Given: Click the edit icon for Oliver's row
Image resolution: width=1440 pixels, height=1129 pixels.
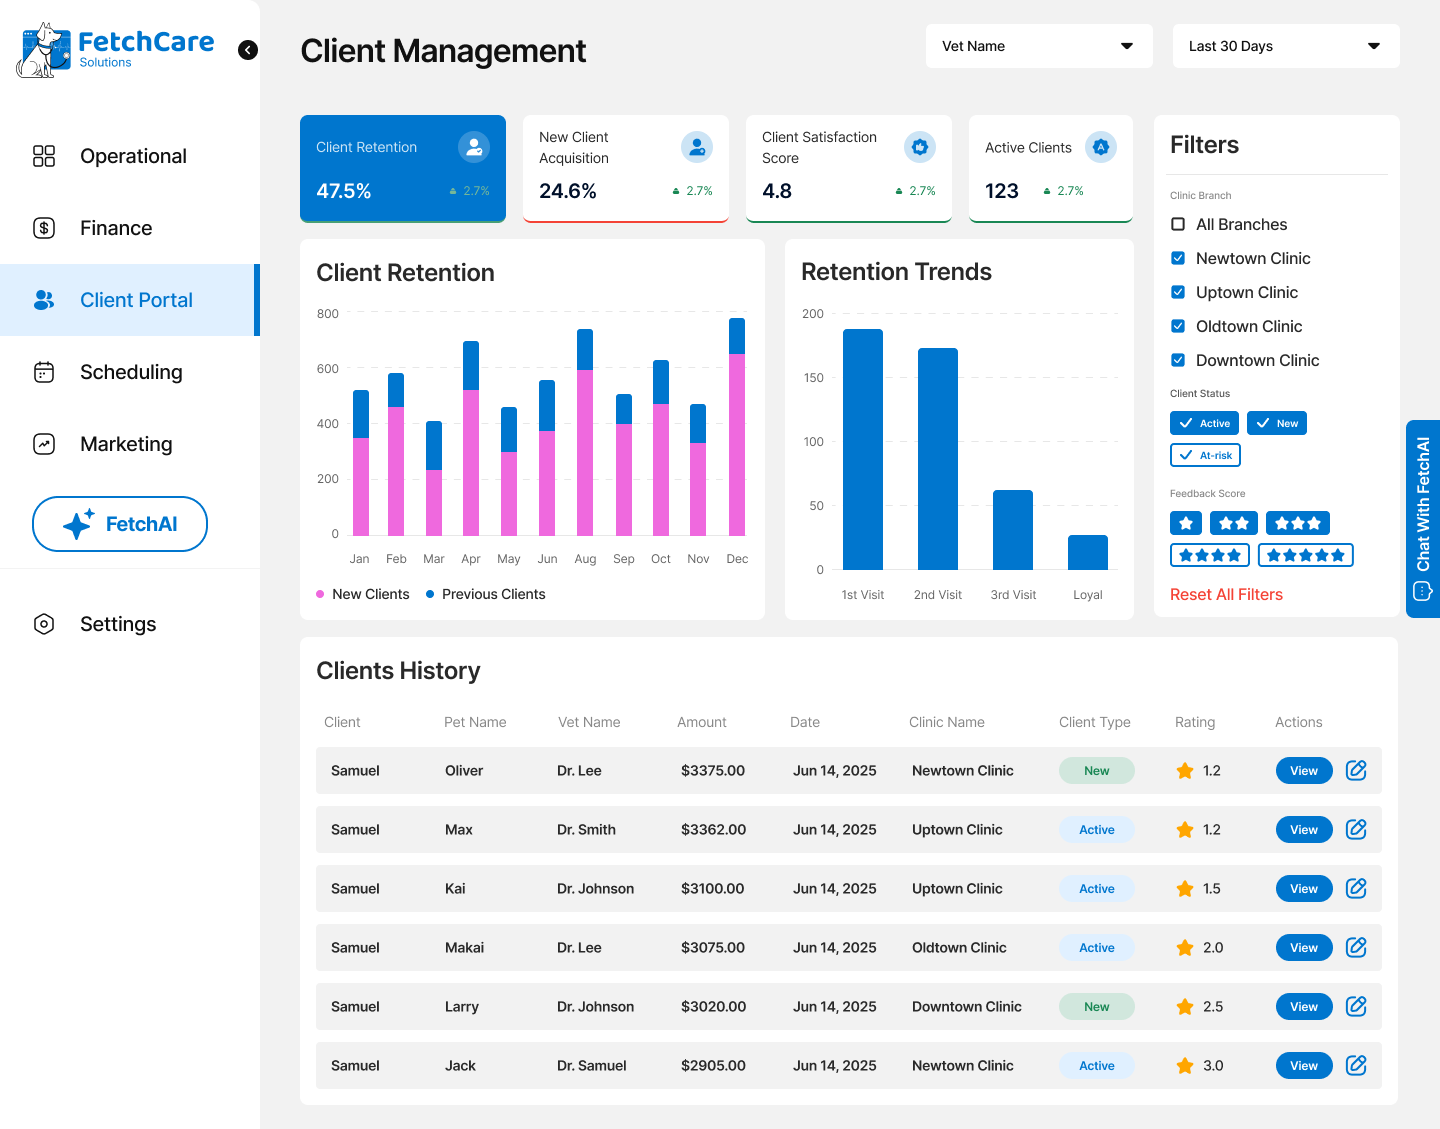Looking at the screenshot, I should click(x=1355, y=770).
